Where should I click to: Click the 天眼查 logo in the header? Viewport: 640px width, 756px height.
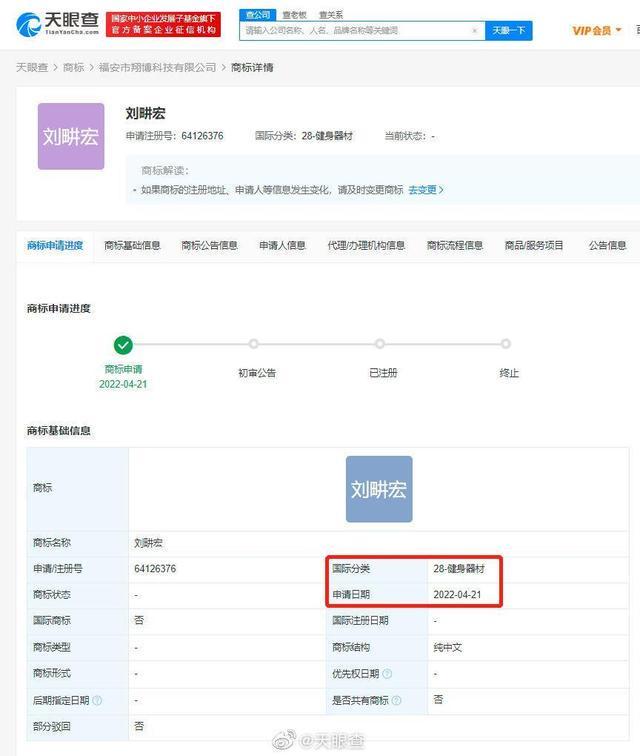(58, 24)
